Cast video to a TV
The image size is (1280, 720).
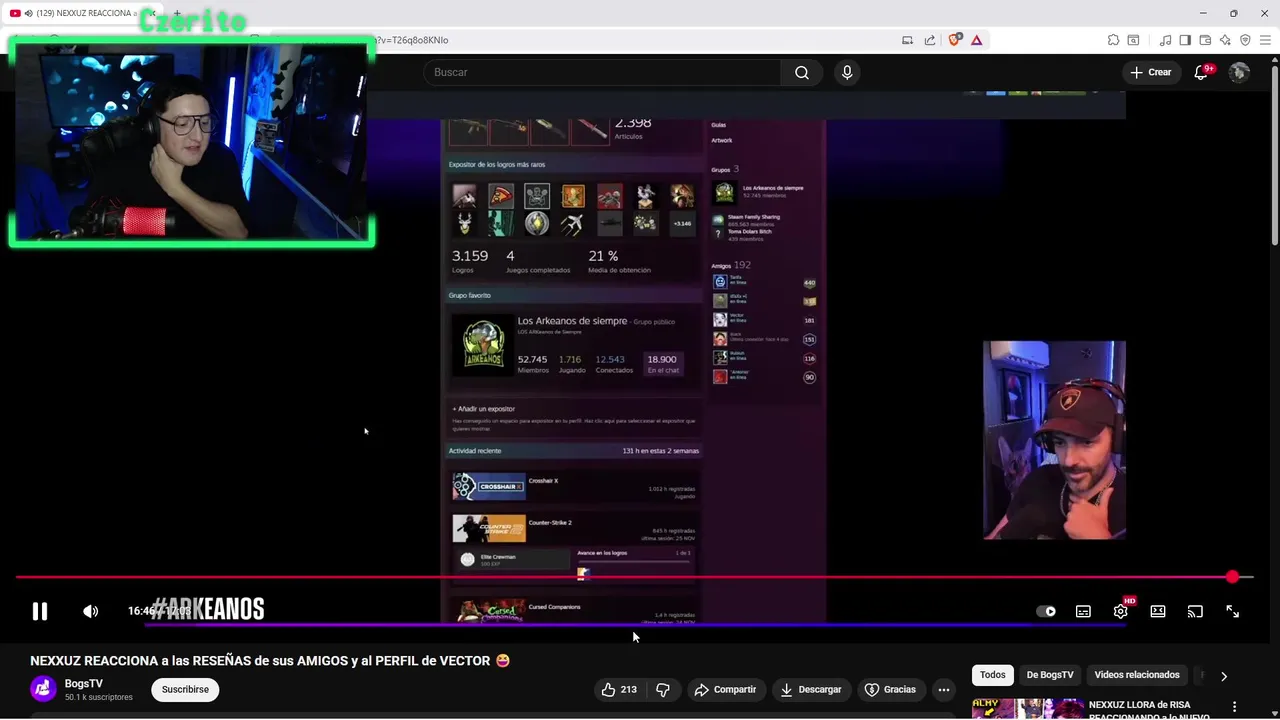[x=1195, y=611]
